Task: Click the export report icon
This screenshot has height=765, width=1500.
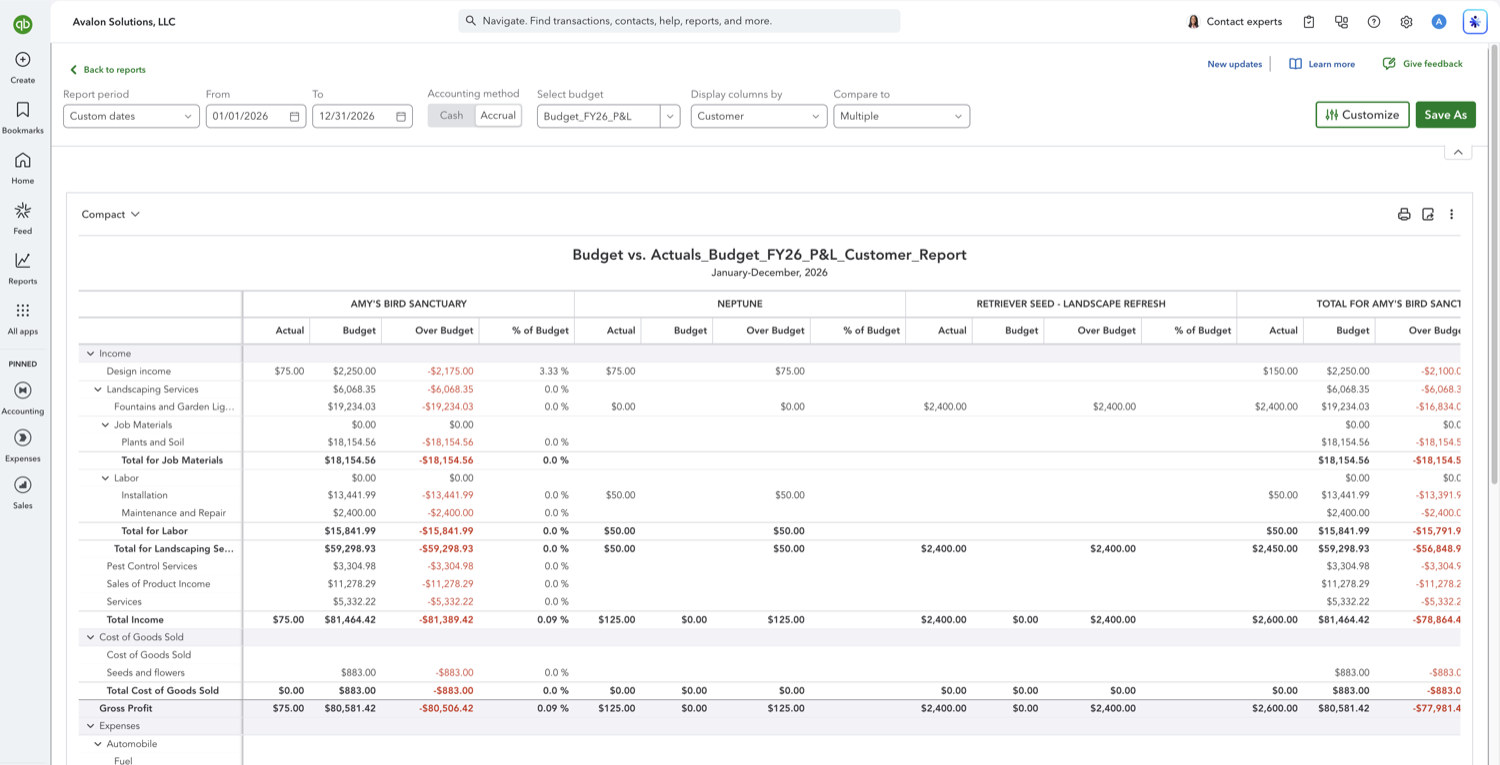Action: (x=1428, y=214)
